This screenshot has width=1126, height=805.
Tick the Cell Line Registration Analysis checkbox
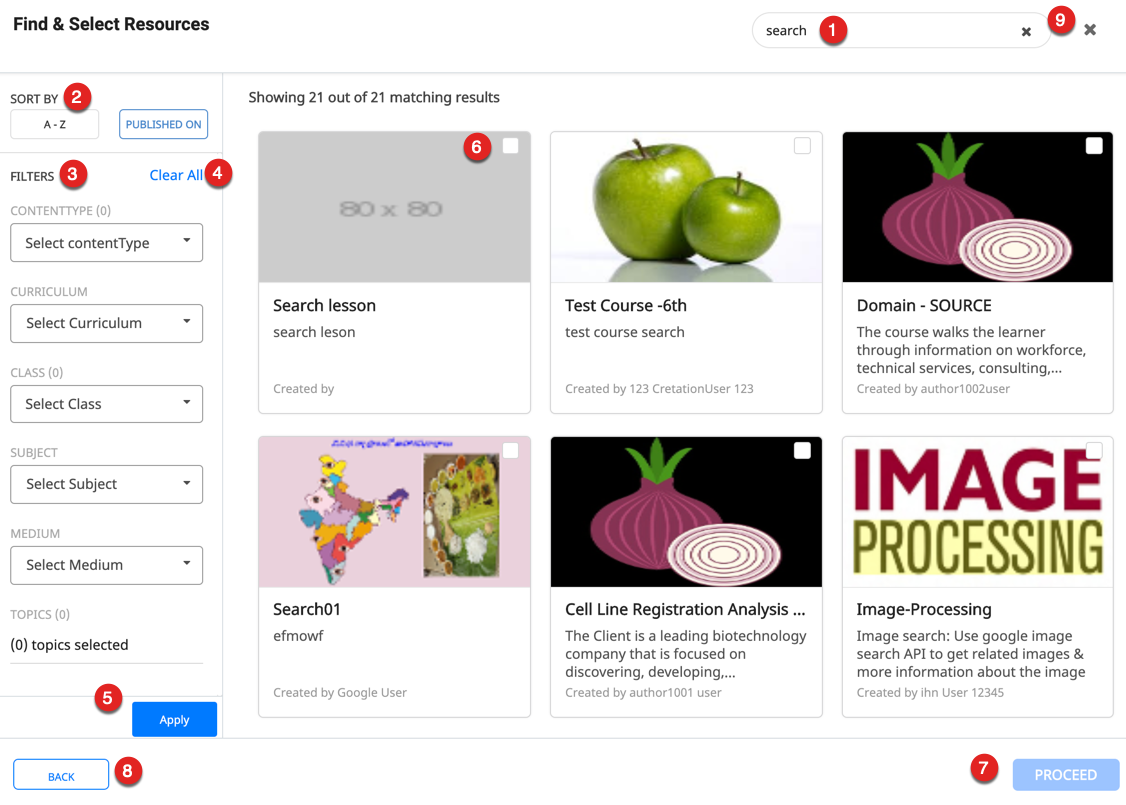802,451
